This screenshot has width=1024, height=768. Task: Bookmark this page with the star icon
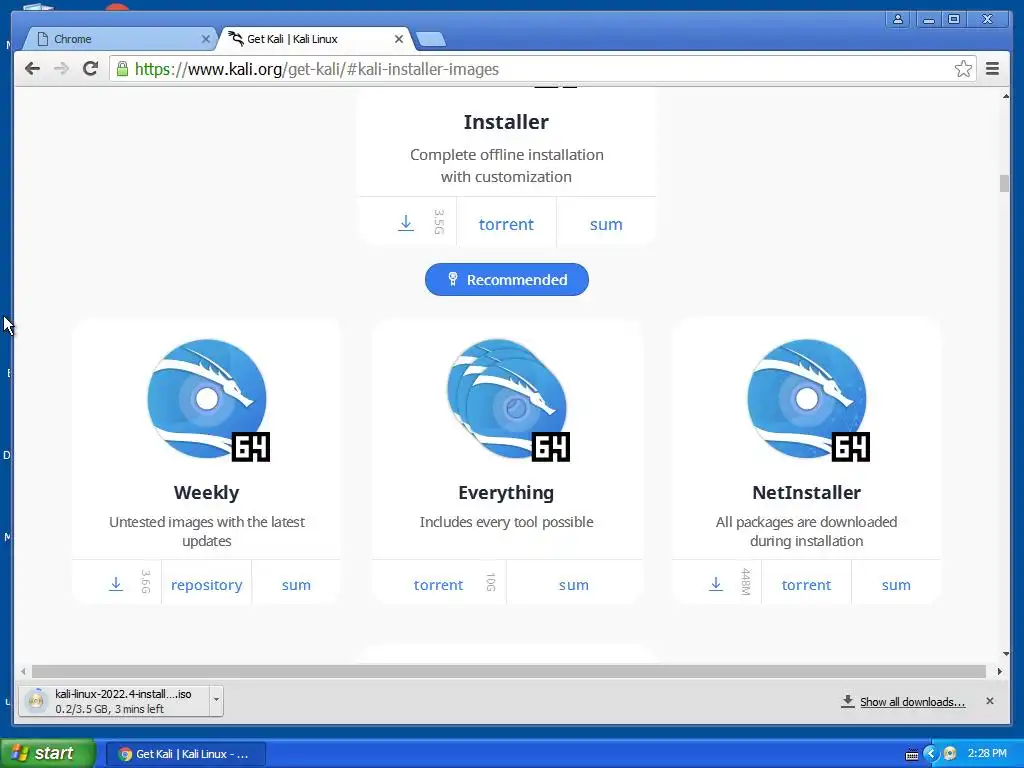tap(963, 69)
